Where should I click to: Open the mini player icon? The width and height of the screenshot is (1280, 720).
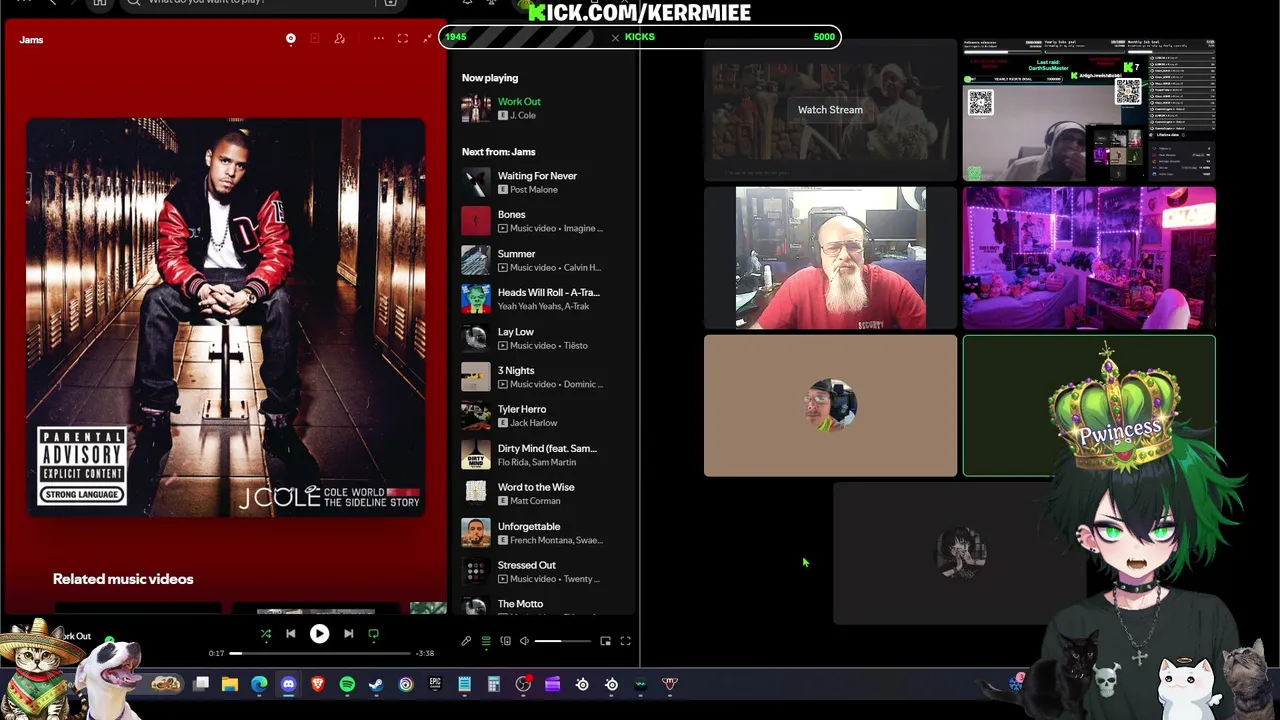click(x=605, y=641)
